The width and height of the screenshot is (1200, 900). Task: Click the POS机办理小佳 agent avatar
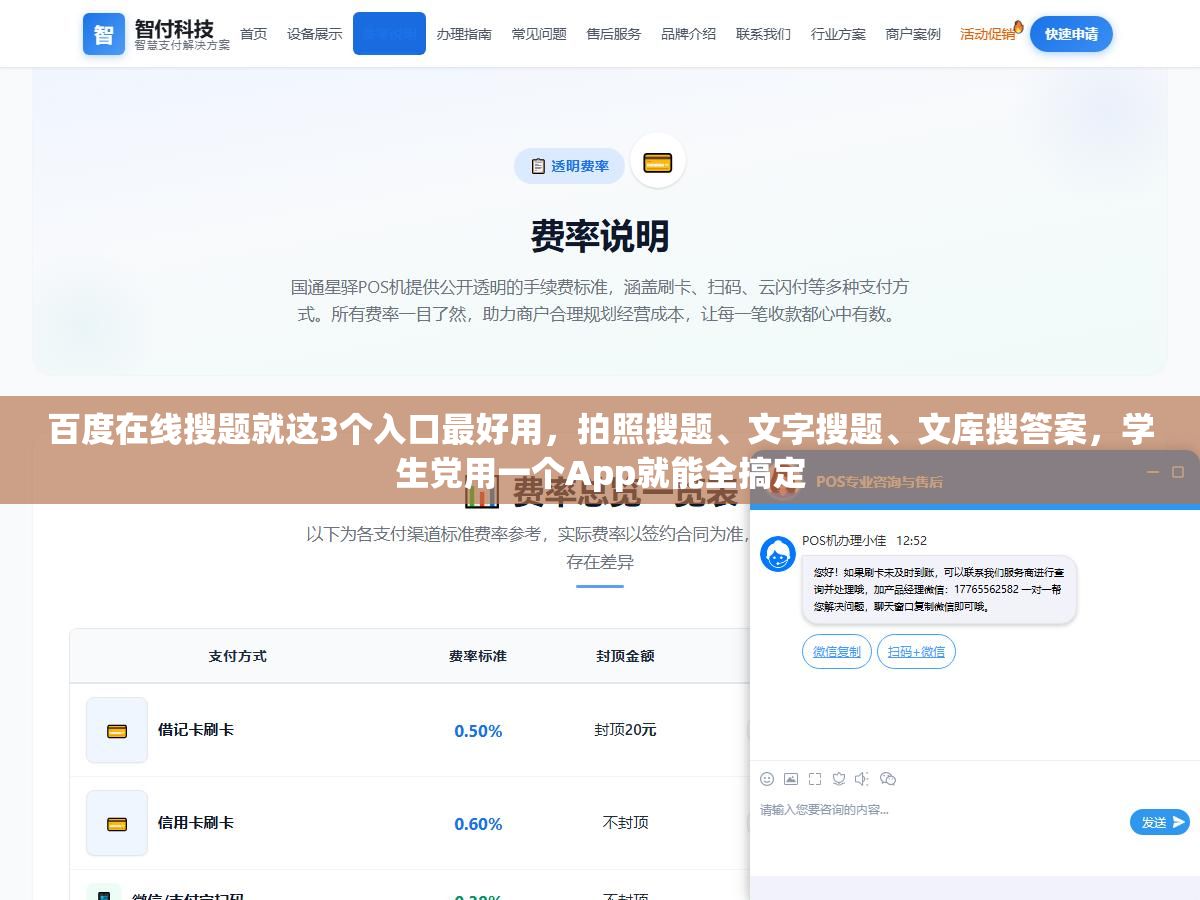coord(778,554)
